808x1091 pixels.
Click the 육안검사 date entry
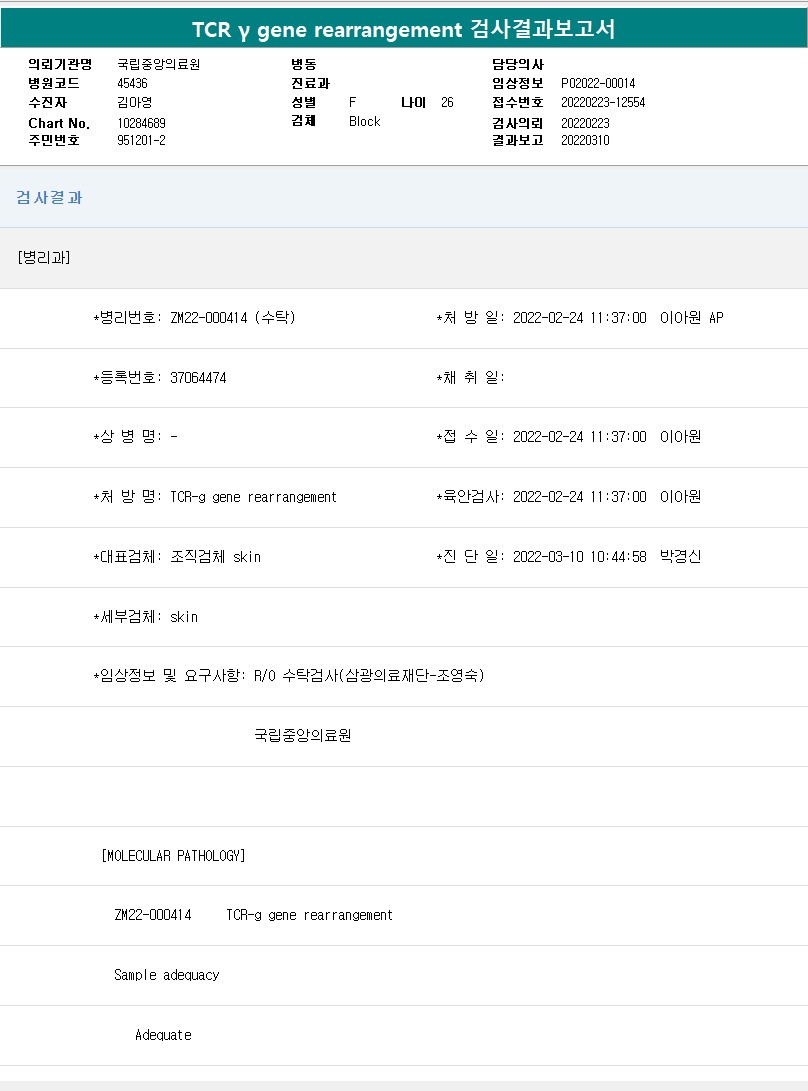point(569,497)
